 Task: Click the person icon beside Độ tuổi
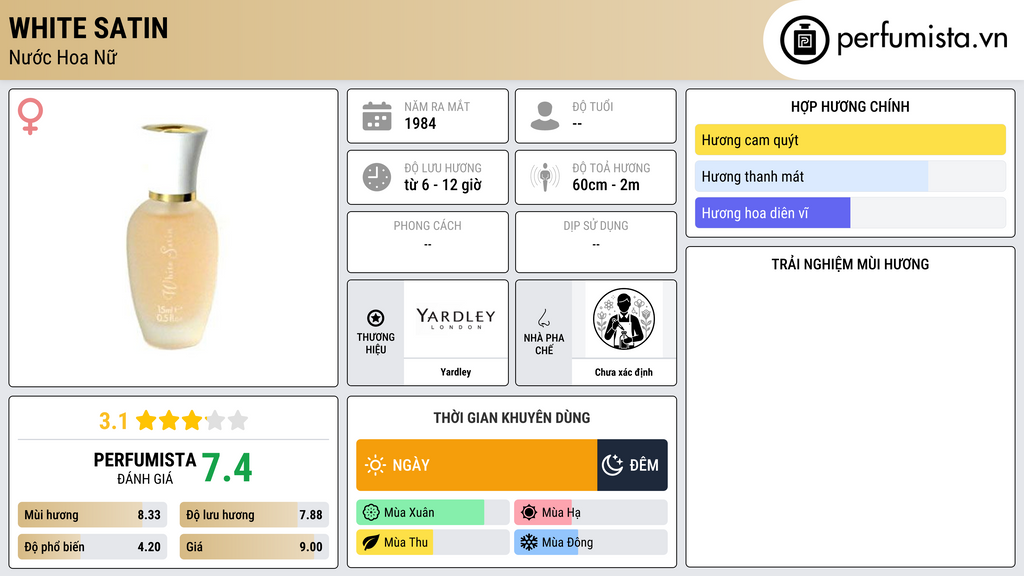545,116
